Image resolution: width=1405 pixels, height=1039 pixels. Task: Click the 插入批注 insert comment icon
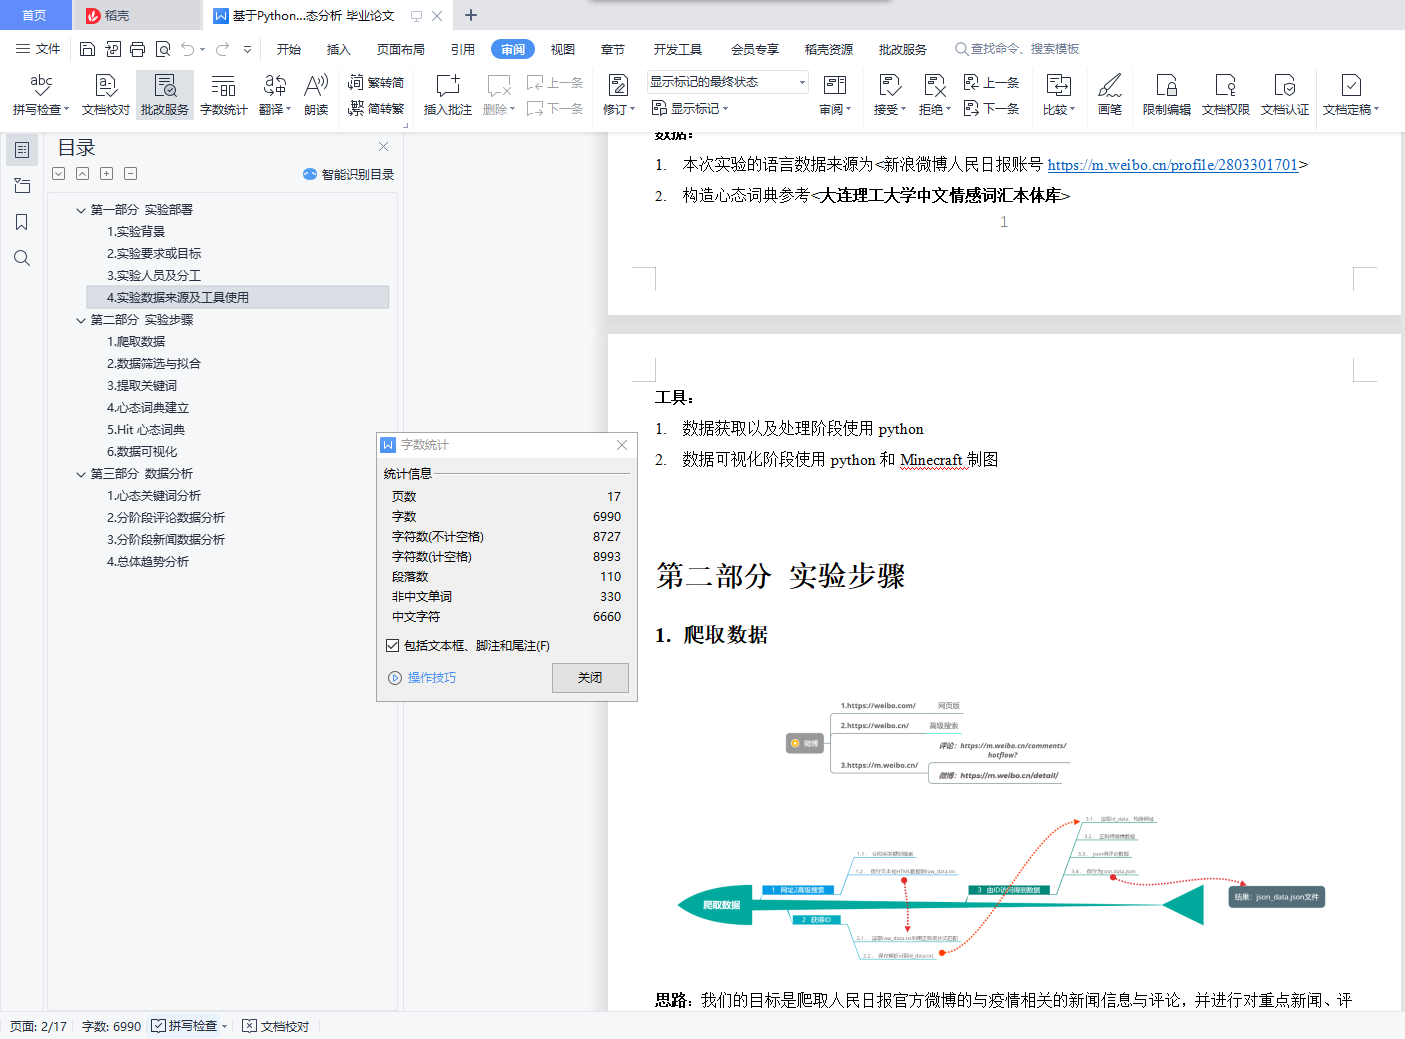click(x=448, y=85)
